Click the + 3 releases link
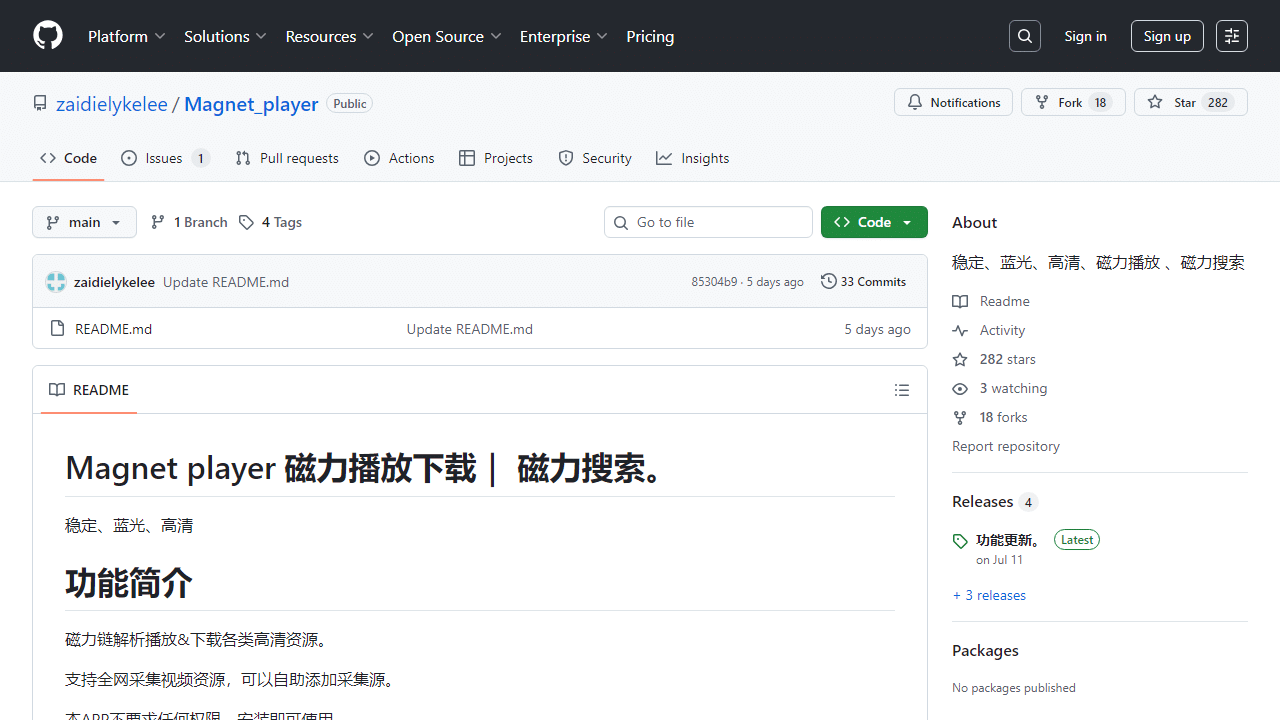 pyautogui.click(x=989, y=595)
